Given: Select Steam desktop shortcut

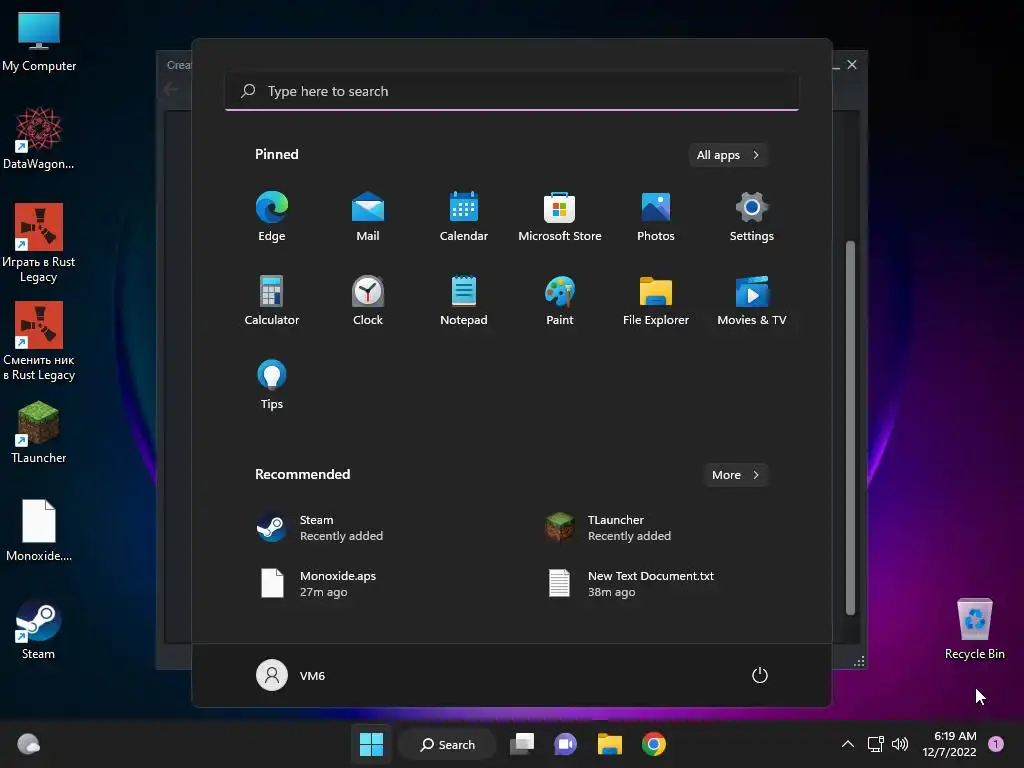Looking at the screenshot, I should point(39,630).
